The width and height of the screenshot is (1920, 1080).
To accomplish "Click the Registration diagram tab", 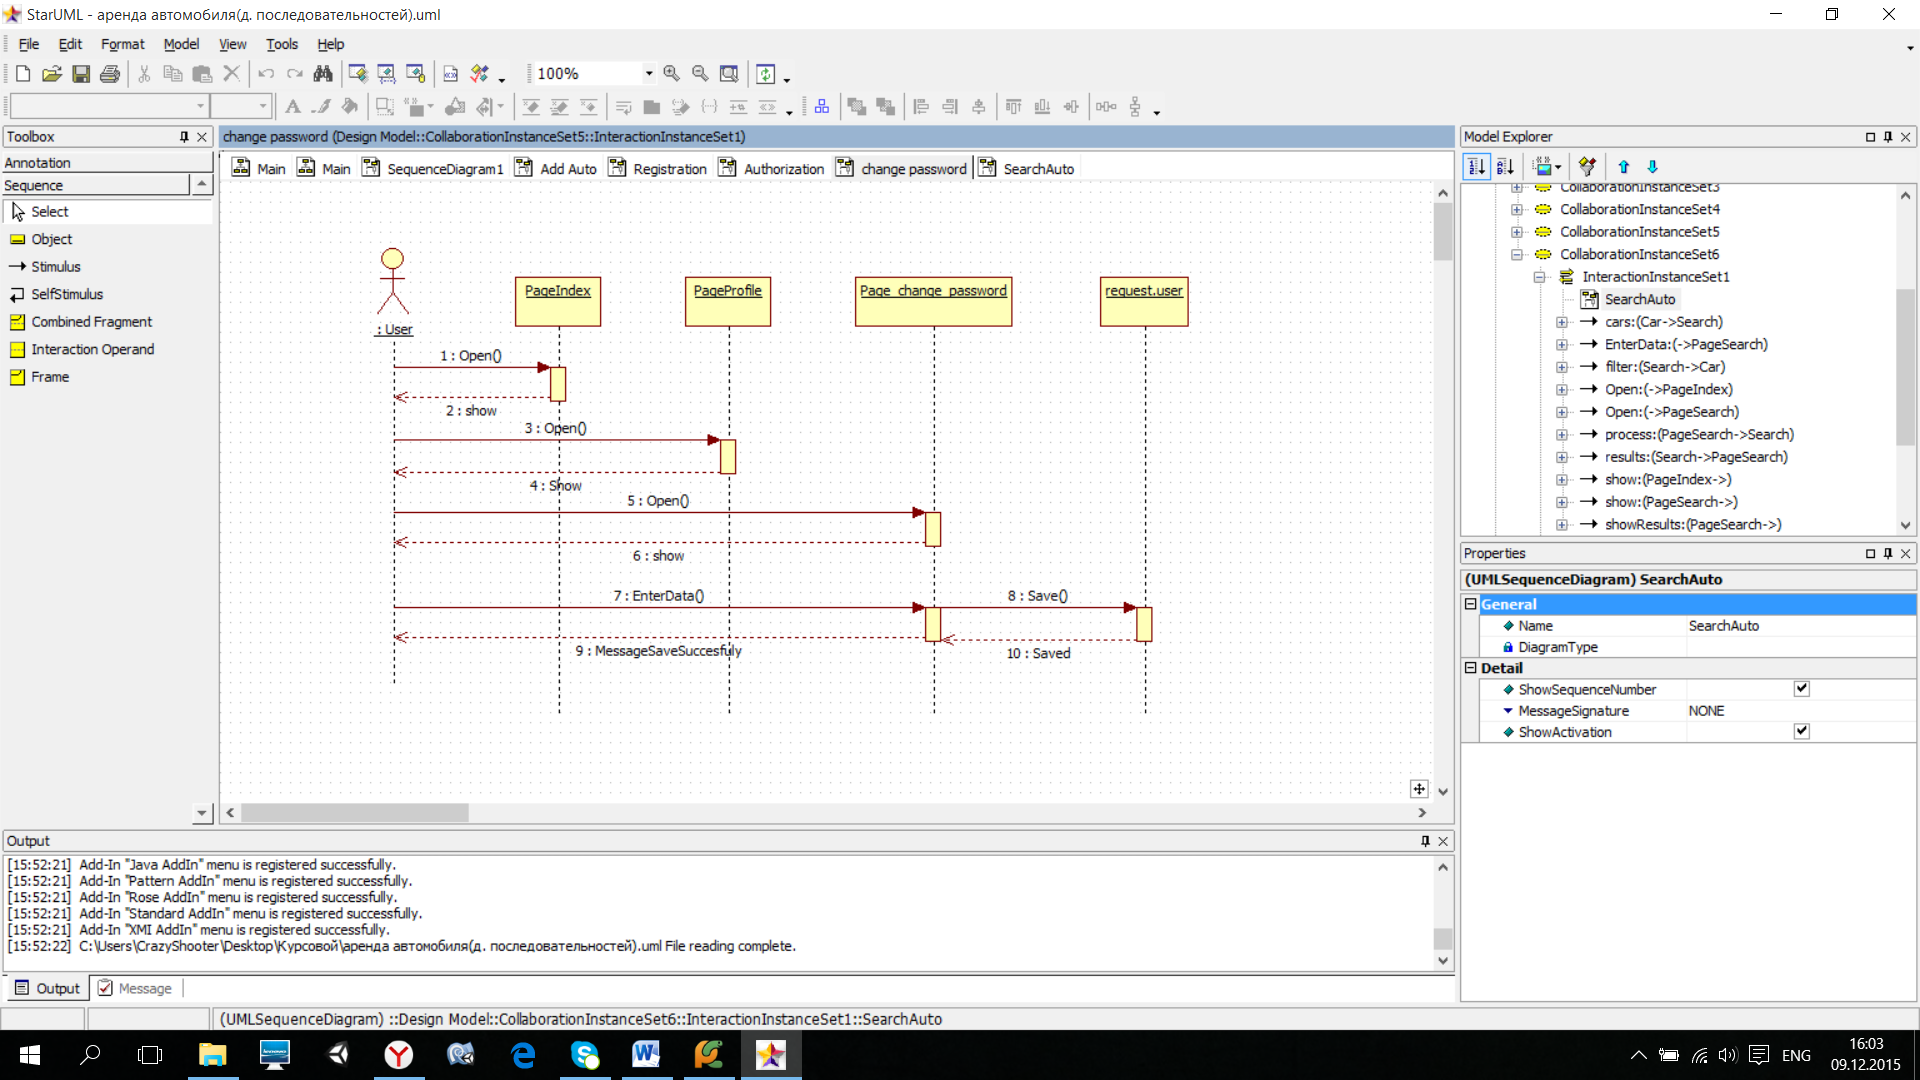I will coord(669,169).
